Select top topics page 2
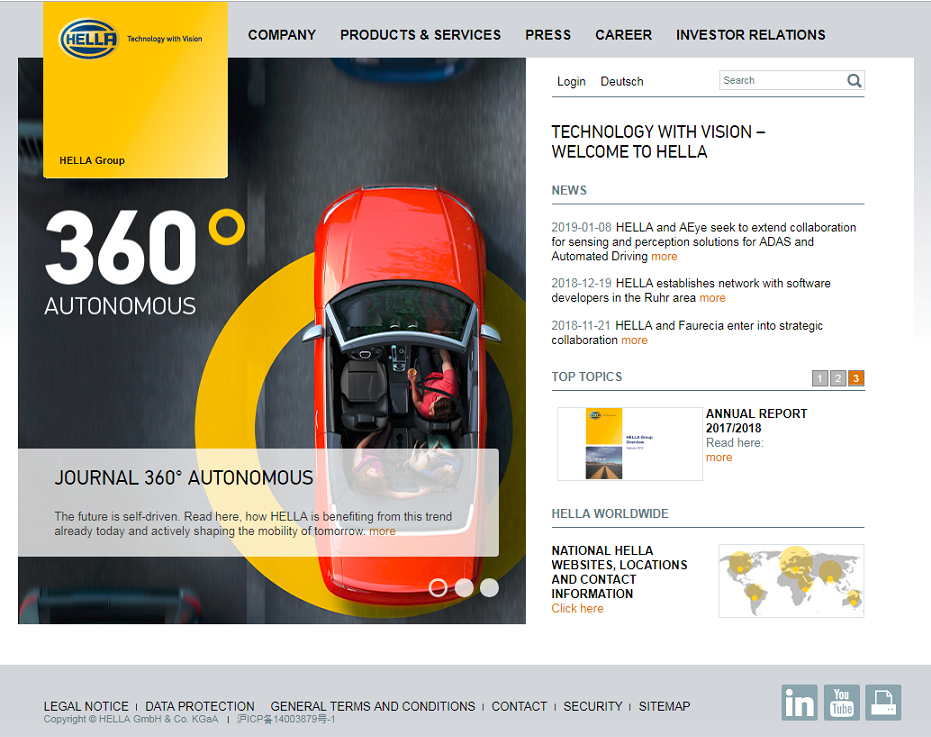Screen dimensions: 931x737 point(838,378)
